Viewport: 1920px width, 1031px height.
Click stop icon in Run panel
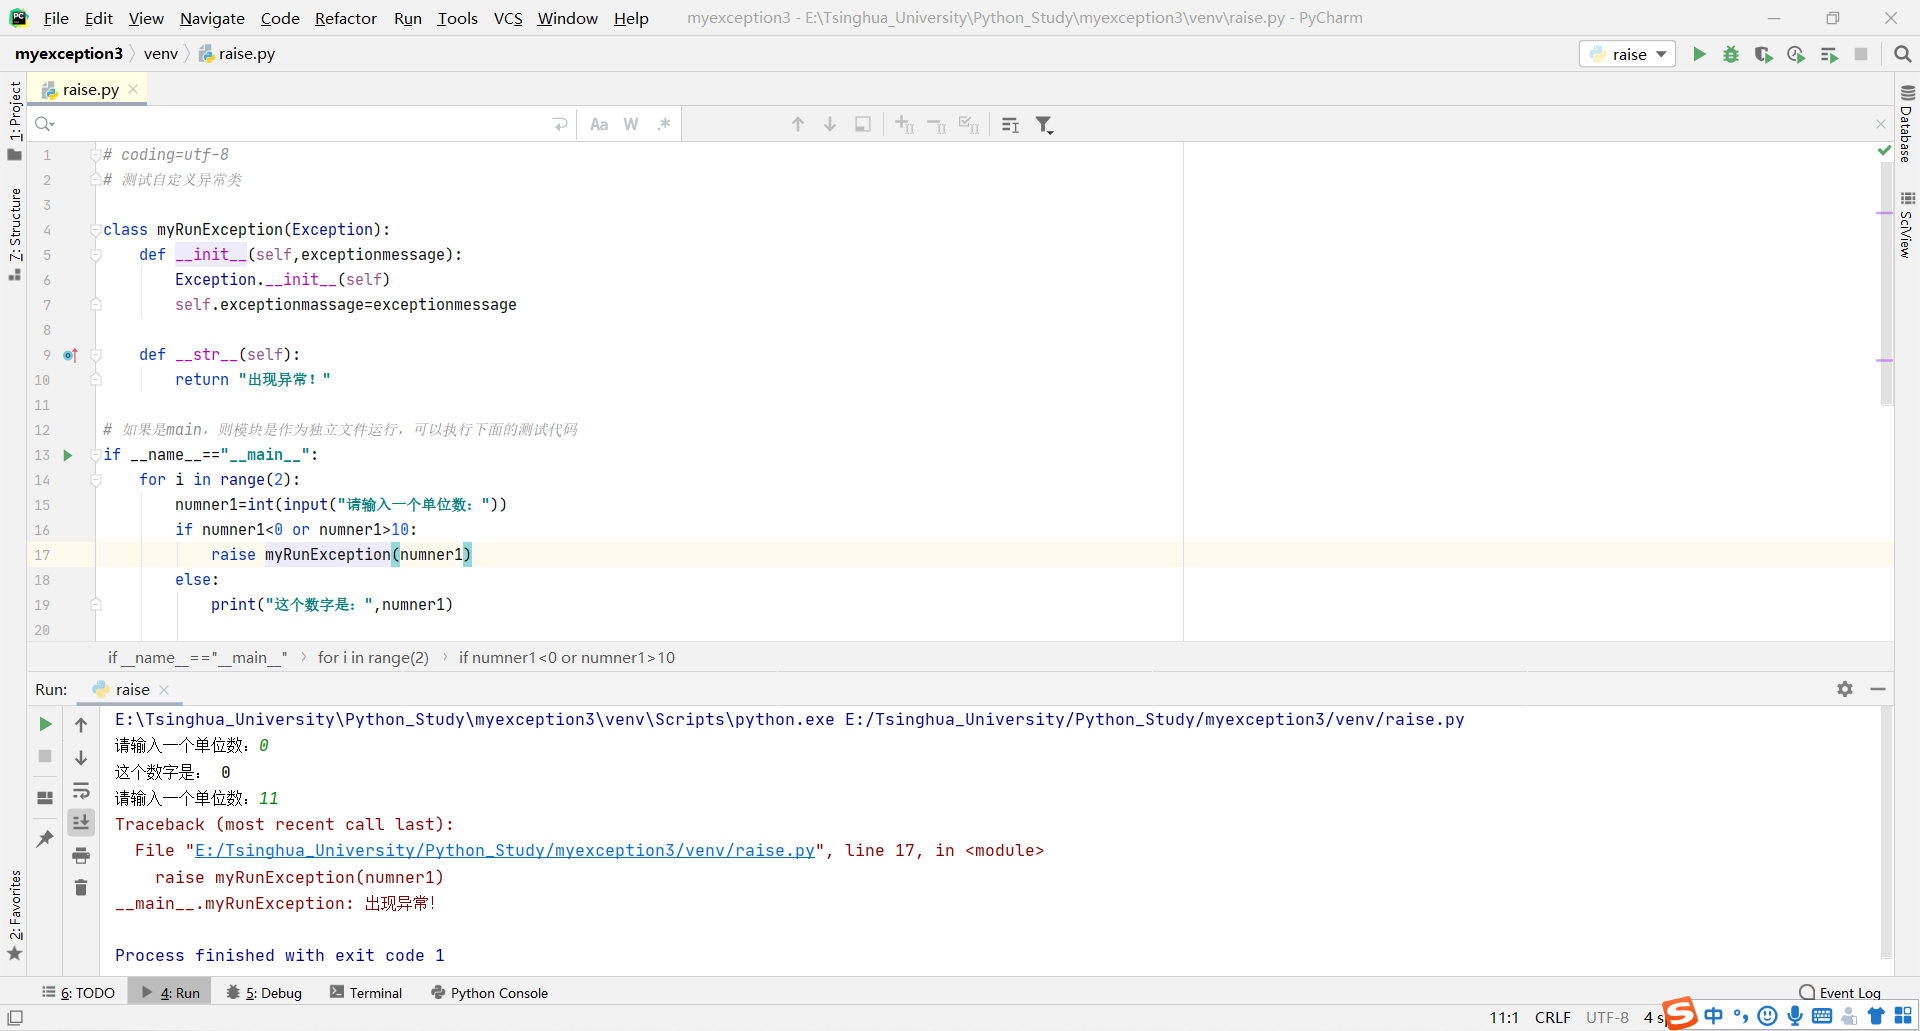point(45,756)
